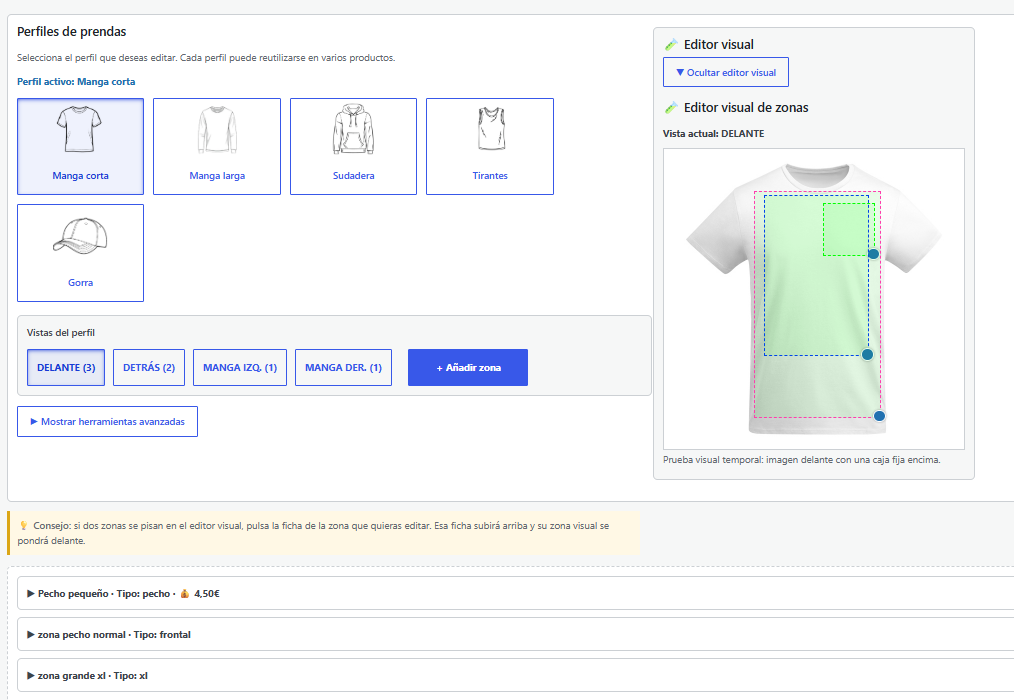Viewport: 1014px width, 700px height.
Task: Expand the zona grande xl card
Action: click(x=516, y=675)
